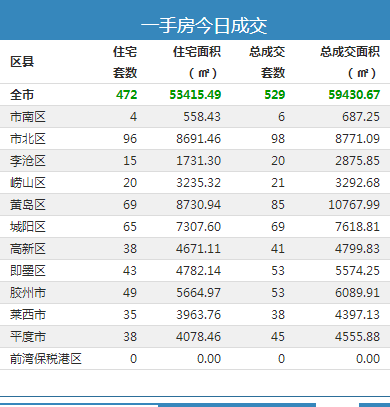Click the value 4397.13

coord(358,315)
